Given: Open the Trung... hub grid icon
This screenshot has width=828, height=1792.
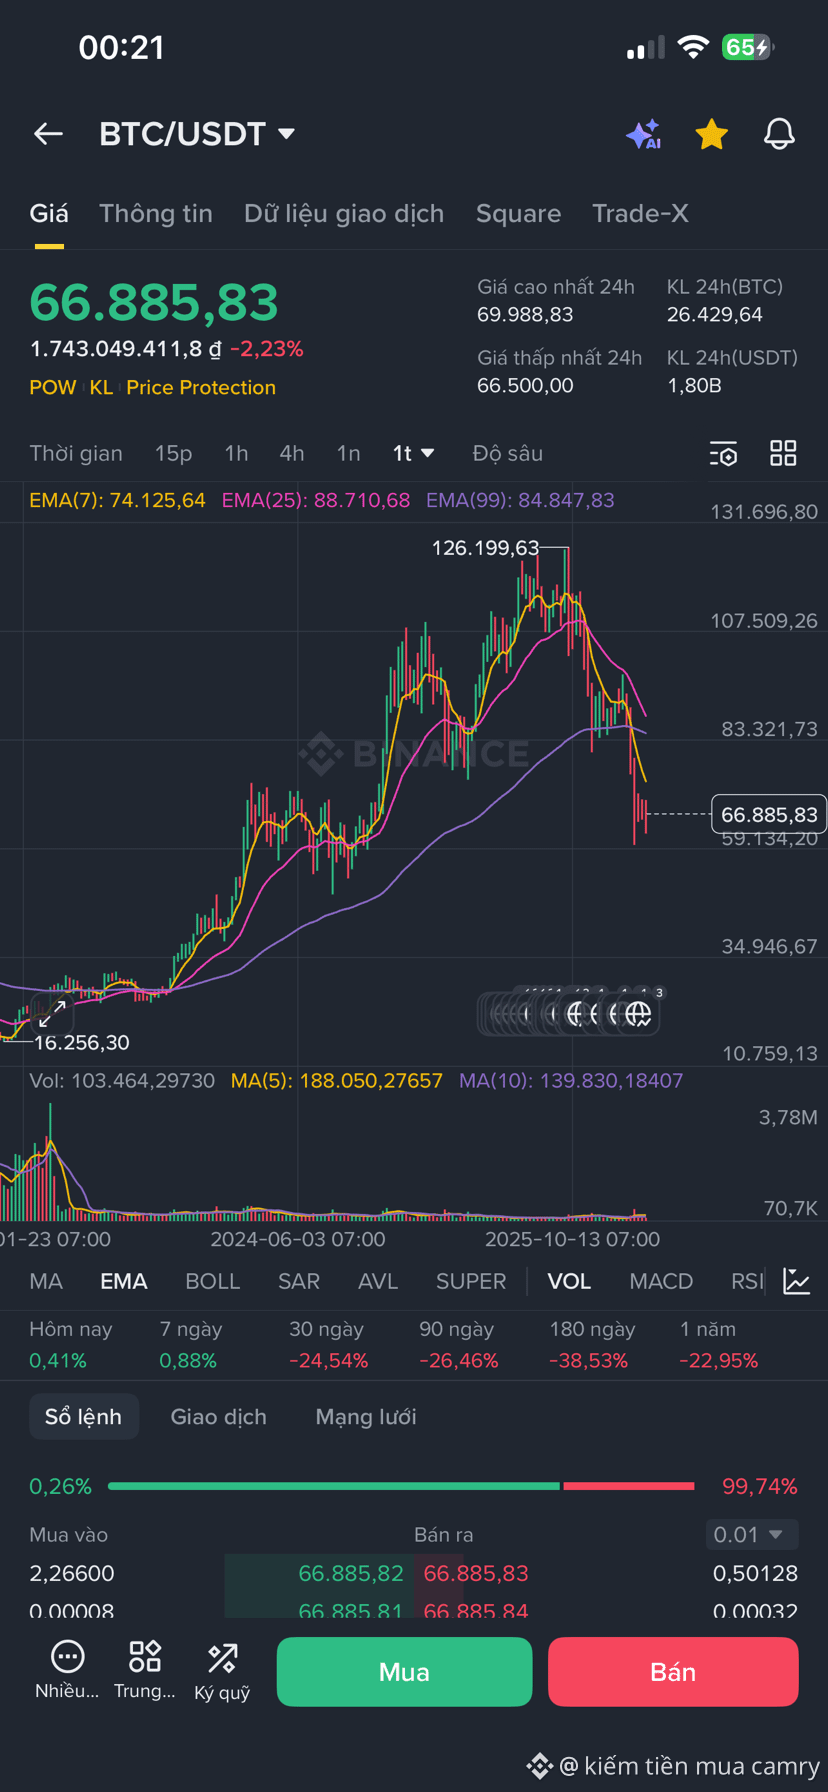Looking at the screenshot, I should [145, 1670].
